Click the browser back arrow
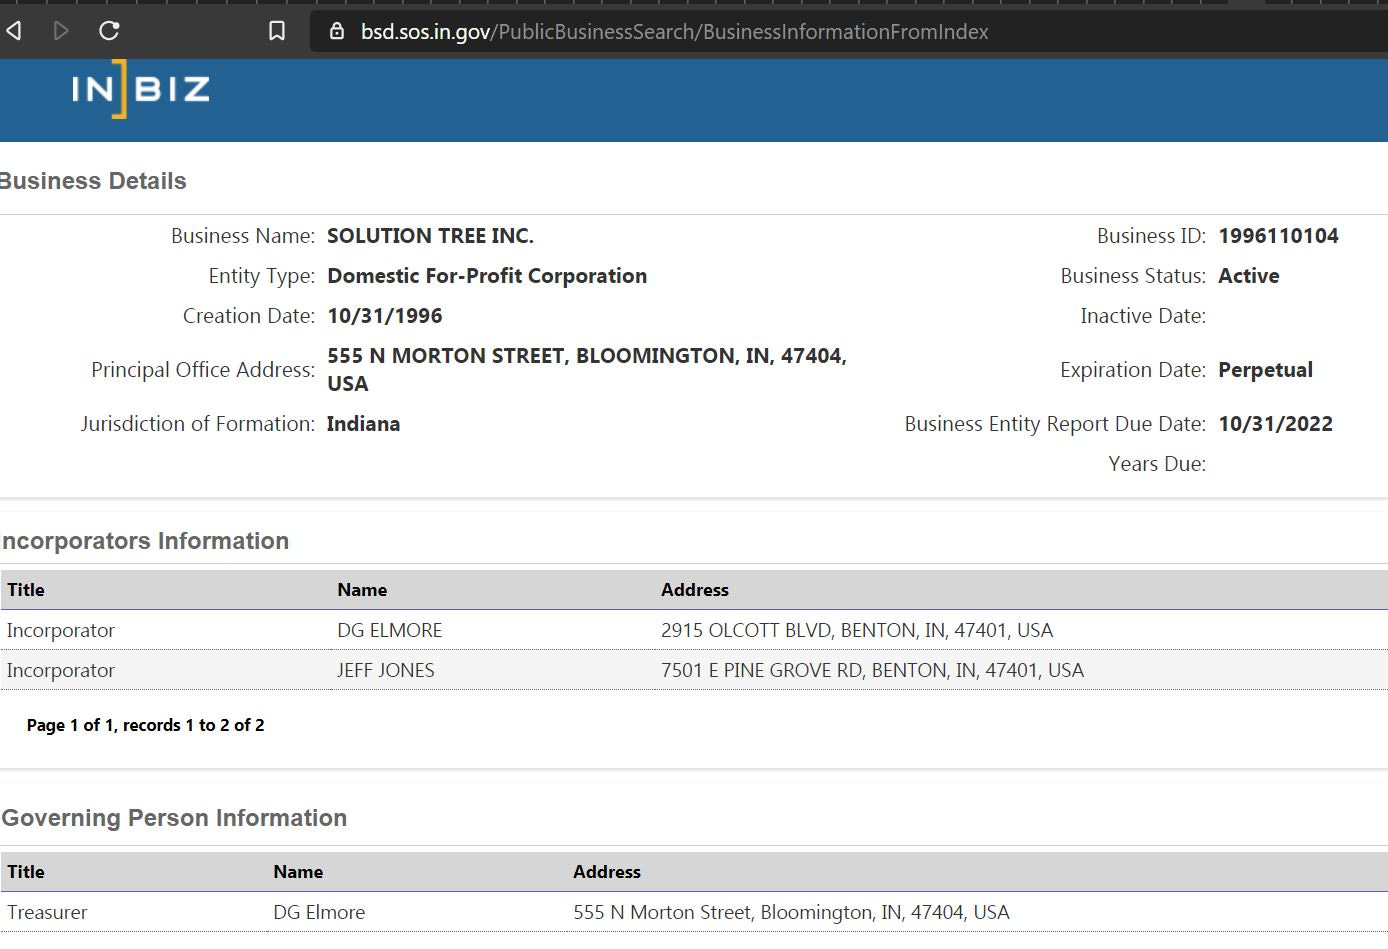 pos(14,31)
